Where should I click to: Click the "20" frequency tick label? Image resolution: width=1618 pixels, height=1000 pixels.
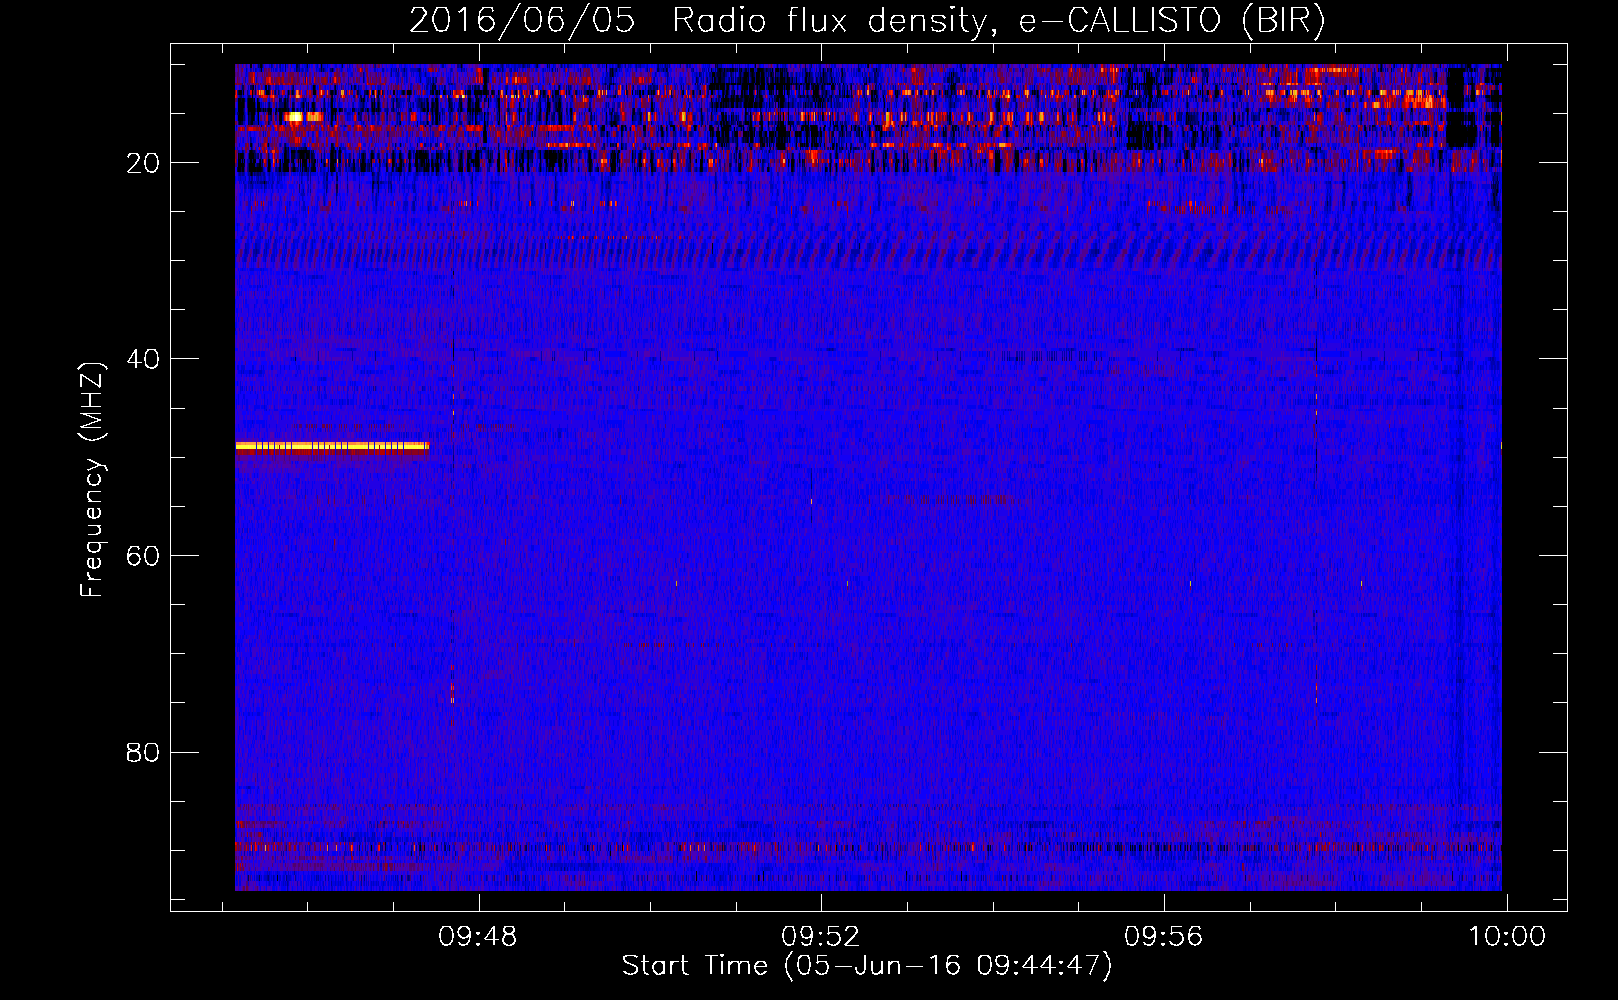tap(143, 163)
